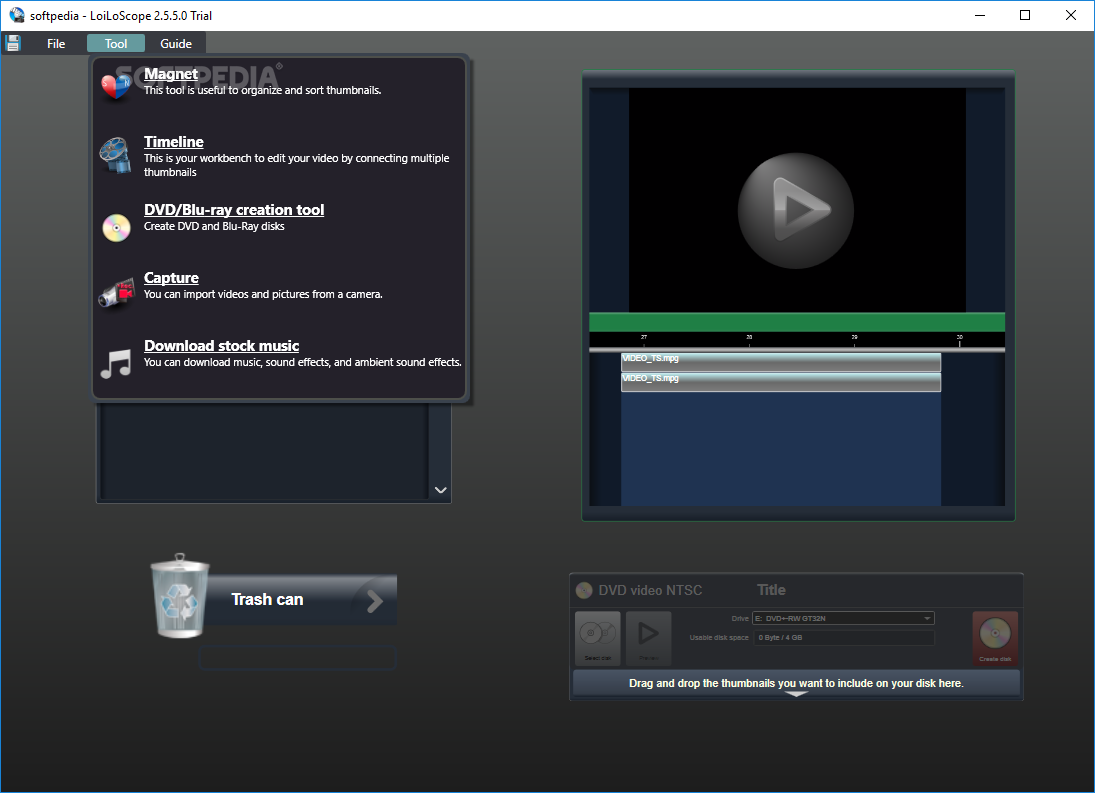Click the Magnet tool icon
The height and width of the screenshot is (793, 1095).
(x=115, y=87)
